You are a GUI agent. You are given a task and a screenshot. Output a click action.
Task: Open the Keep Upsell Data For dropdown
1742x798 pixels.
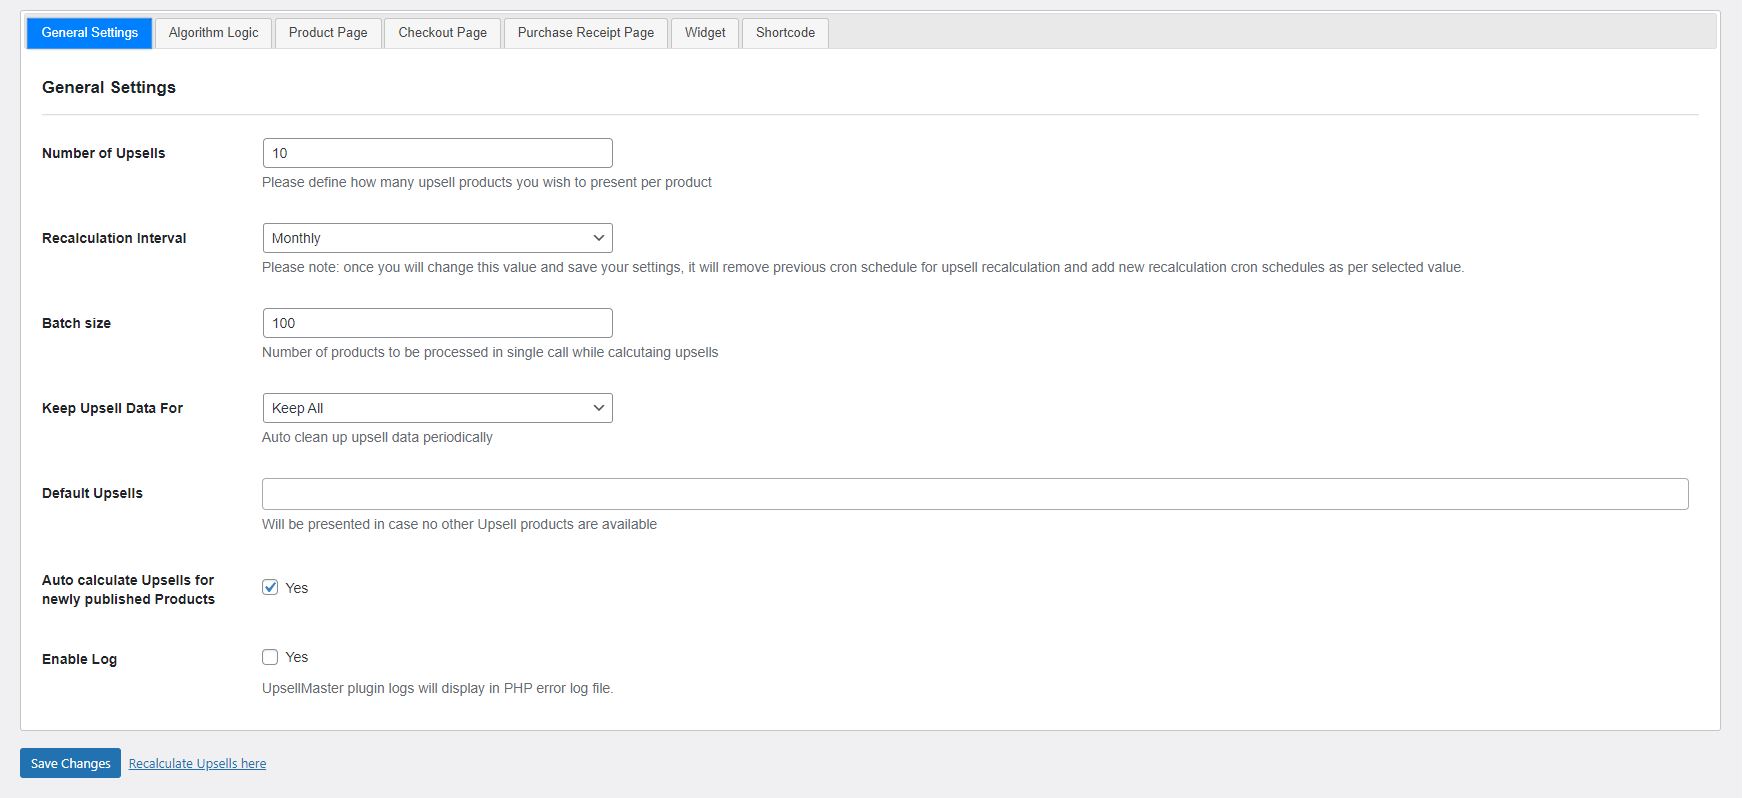[x=437, y=408]
